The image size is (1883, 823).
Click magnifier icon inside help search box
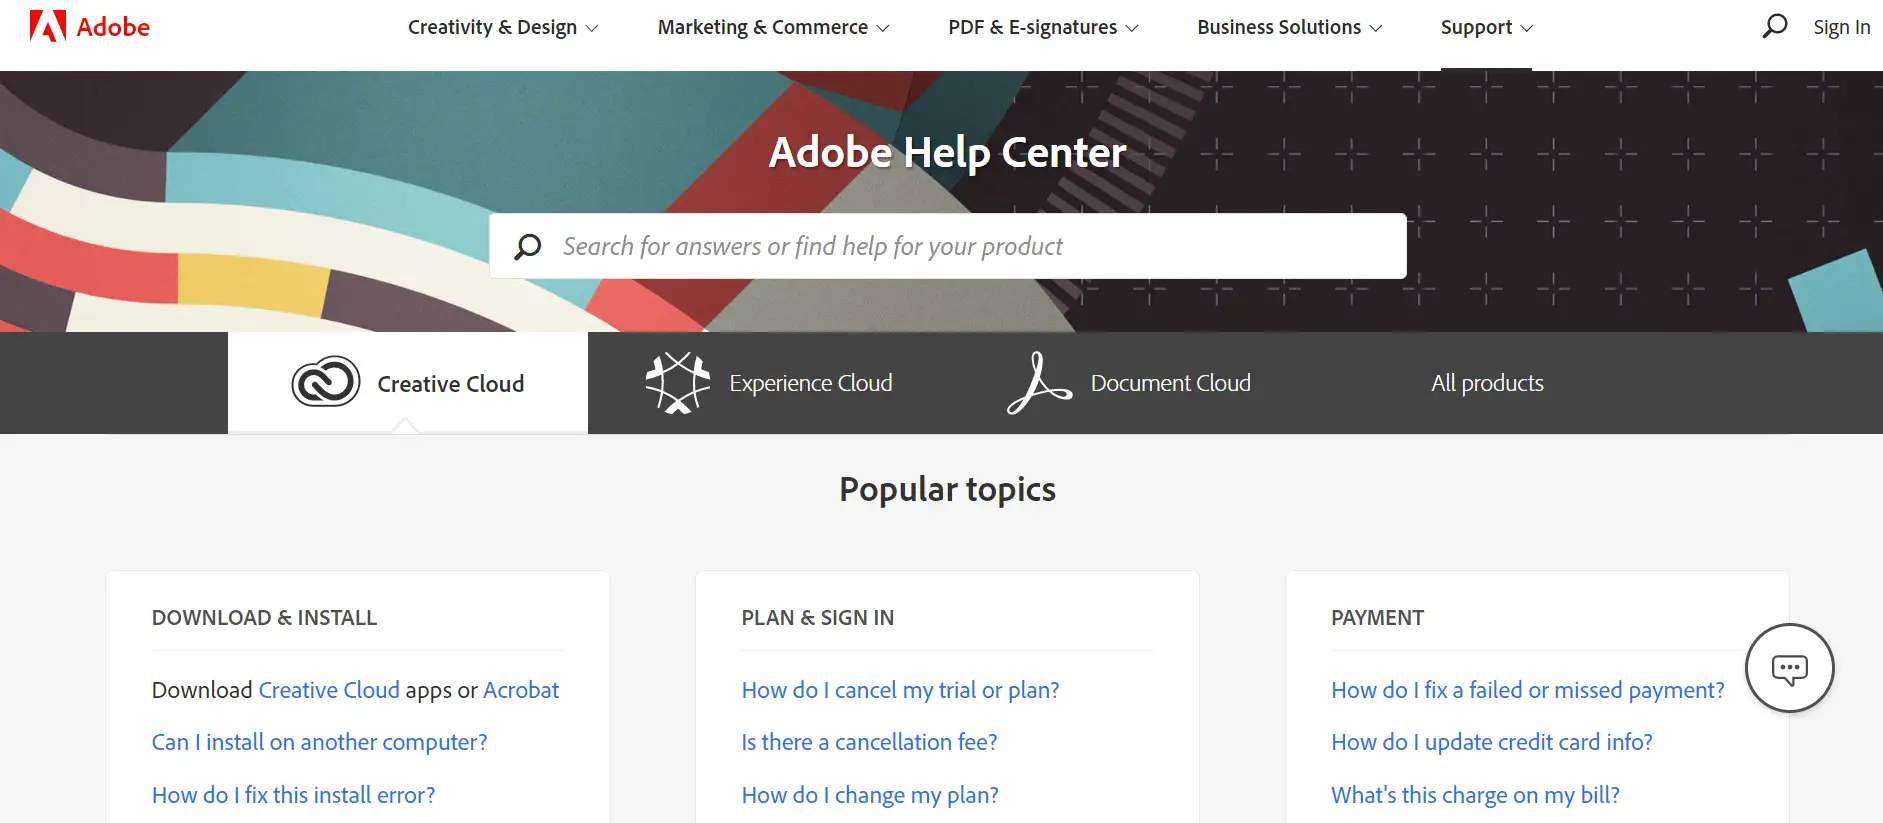[528, 246]
